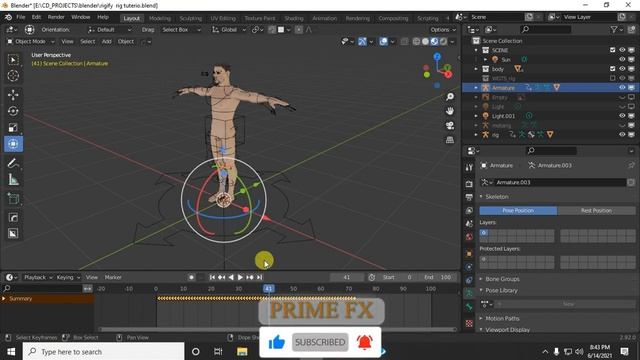Image resolution: width=640 pixels, height=360 pixels.
Task: Open the Object Mode dropdown
Action: [x=30, y=41]
